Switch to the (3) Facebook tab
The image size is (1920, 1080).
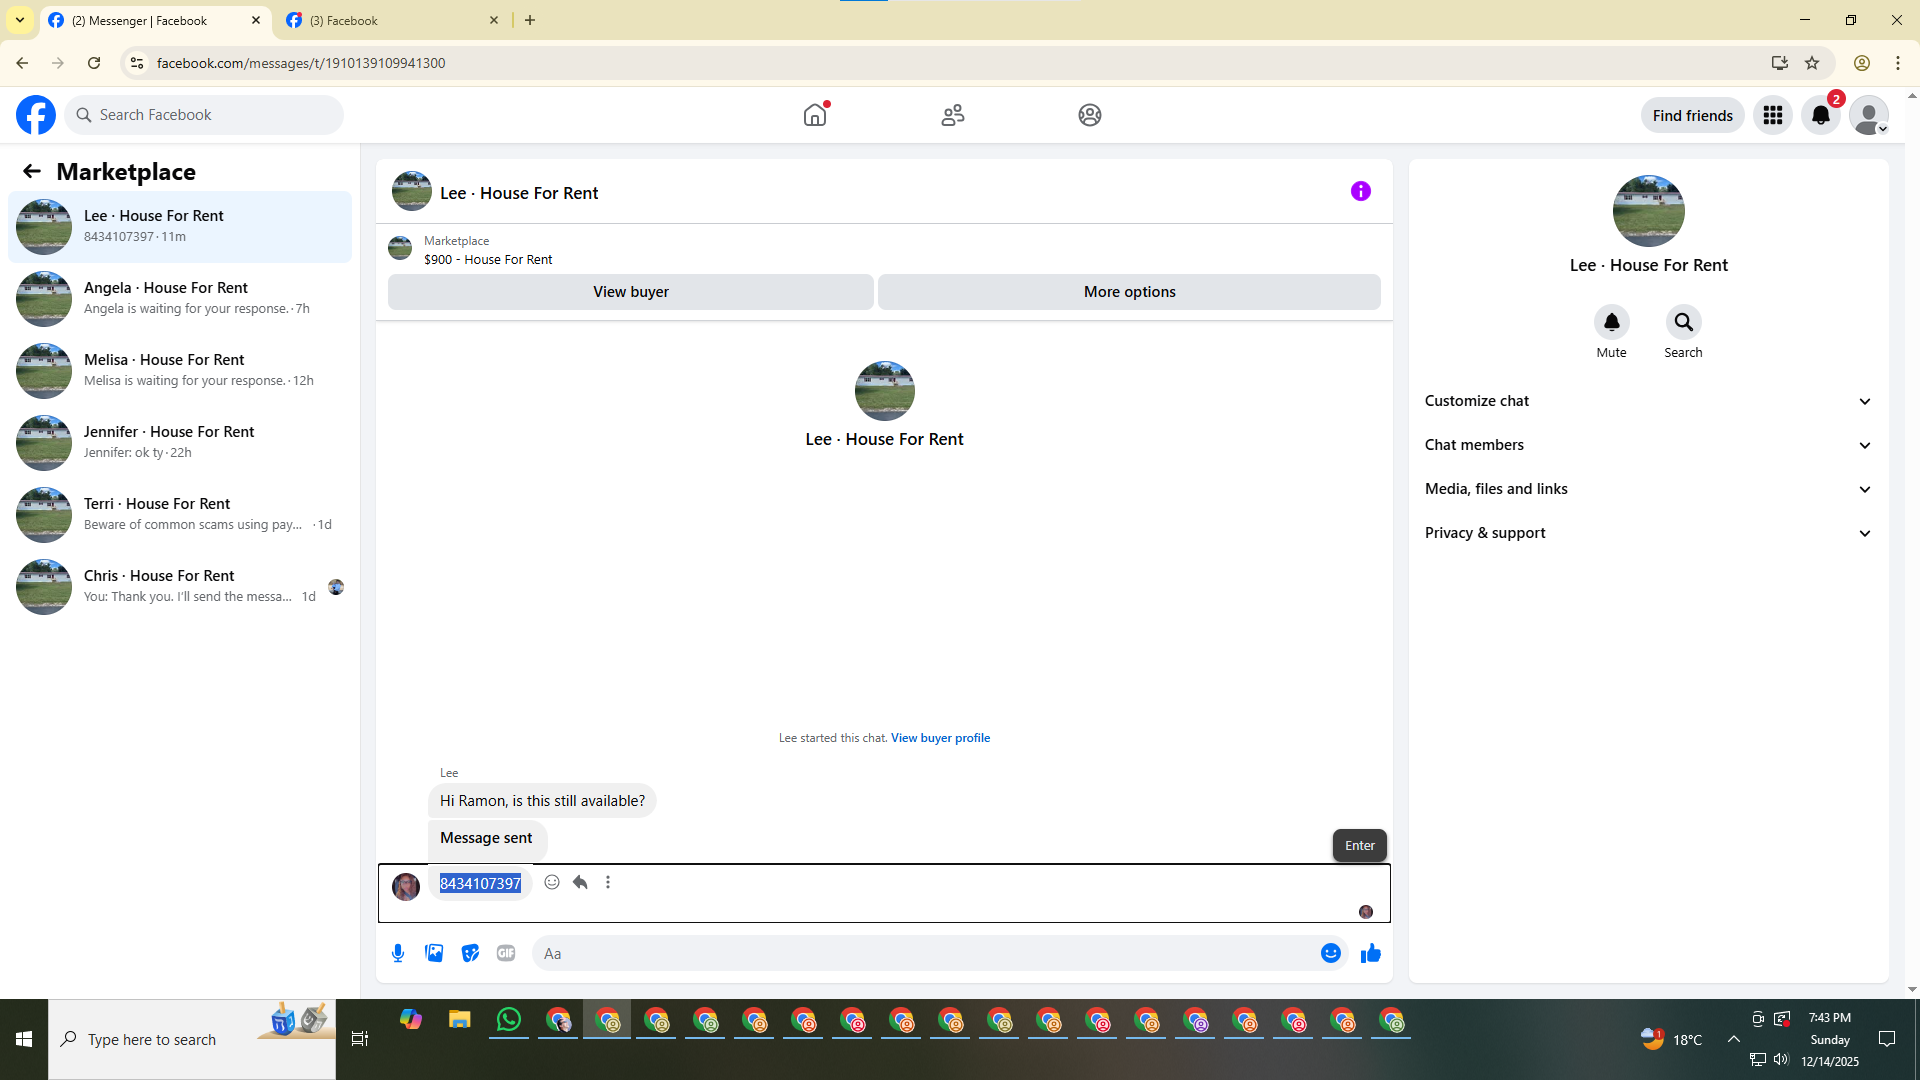[x=390, y=20]
